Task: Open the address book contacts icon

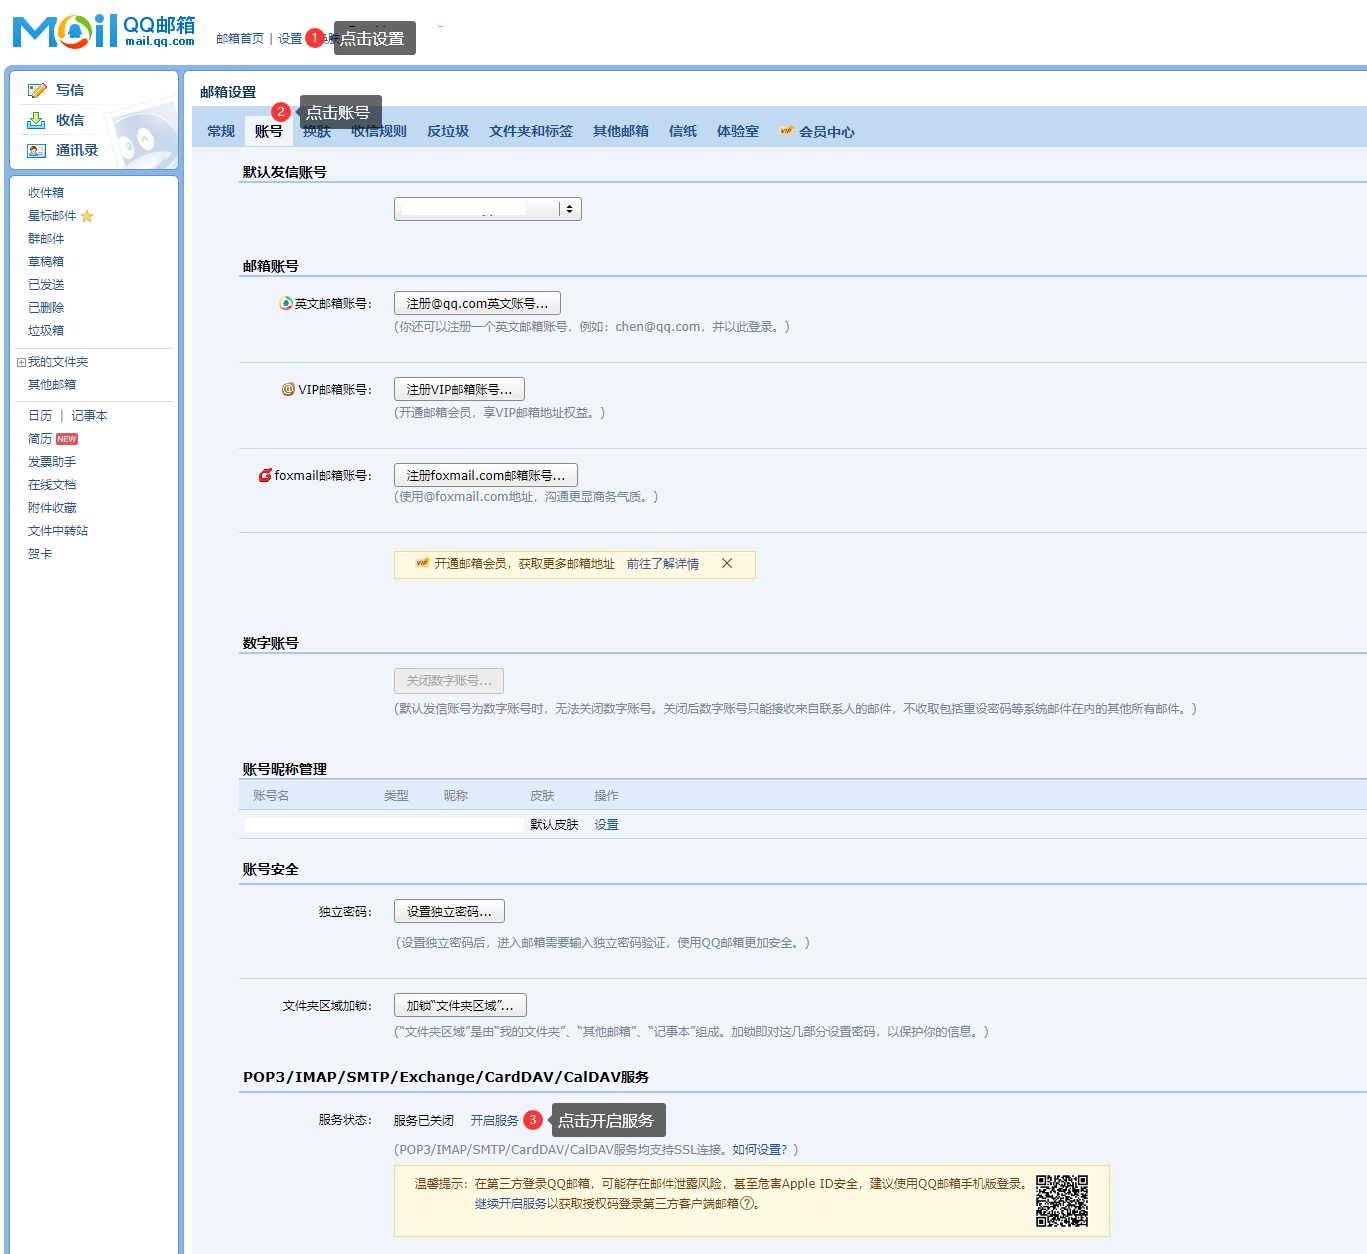Action: 37,150
